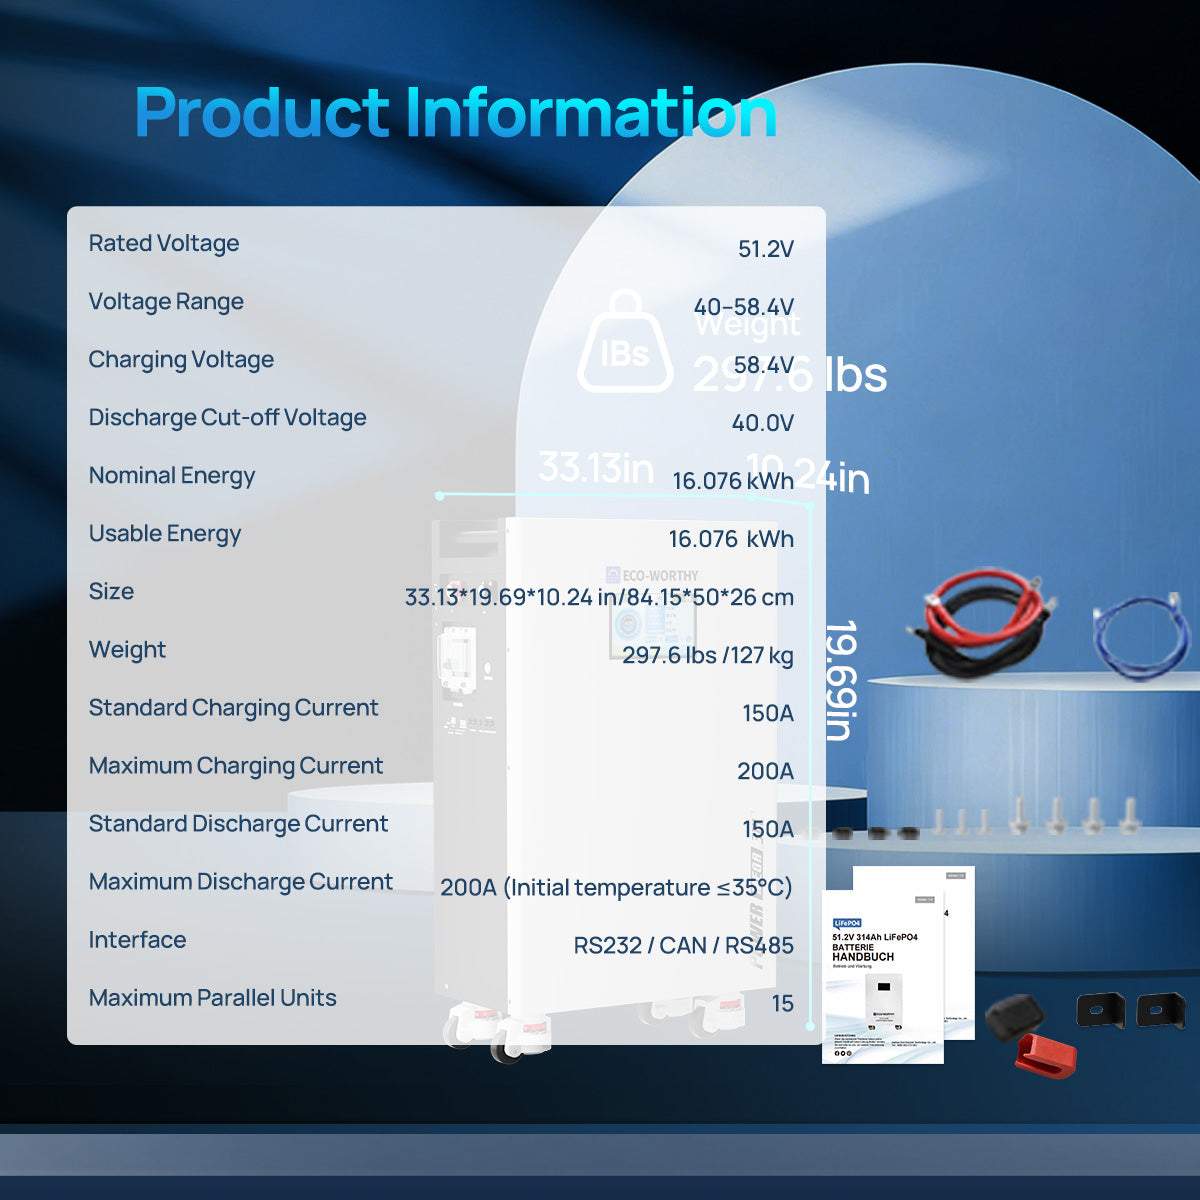Click the 'Maximum Charging Current' label

[x=236, y=766]
